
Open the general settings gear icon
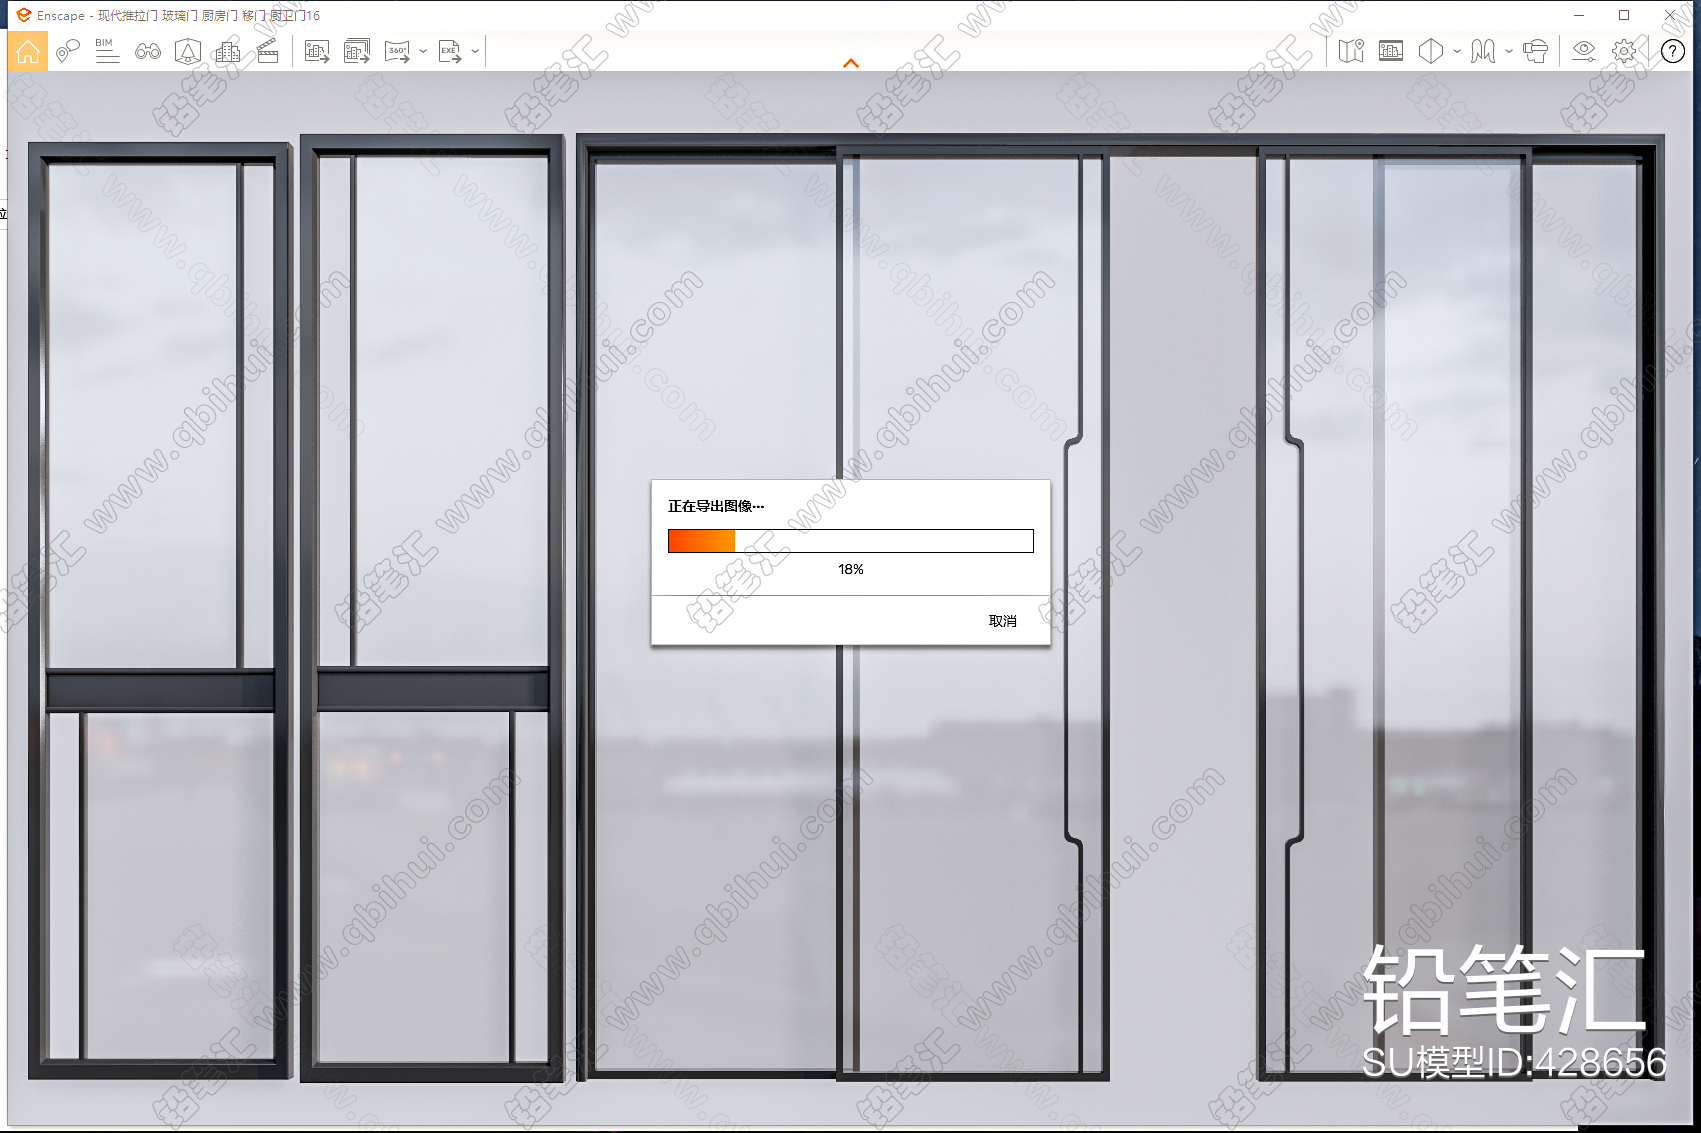(1625, 51)
